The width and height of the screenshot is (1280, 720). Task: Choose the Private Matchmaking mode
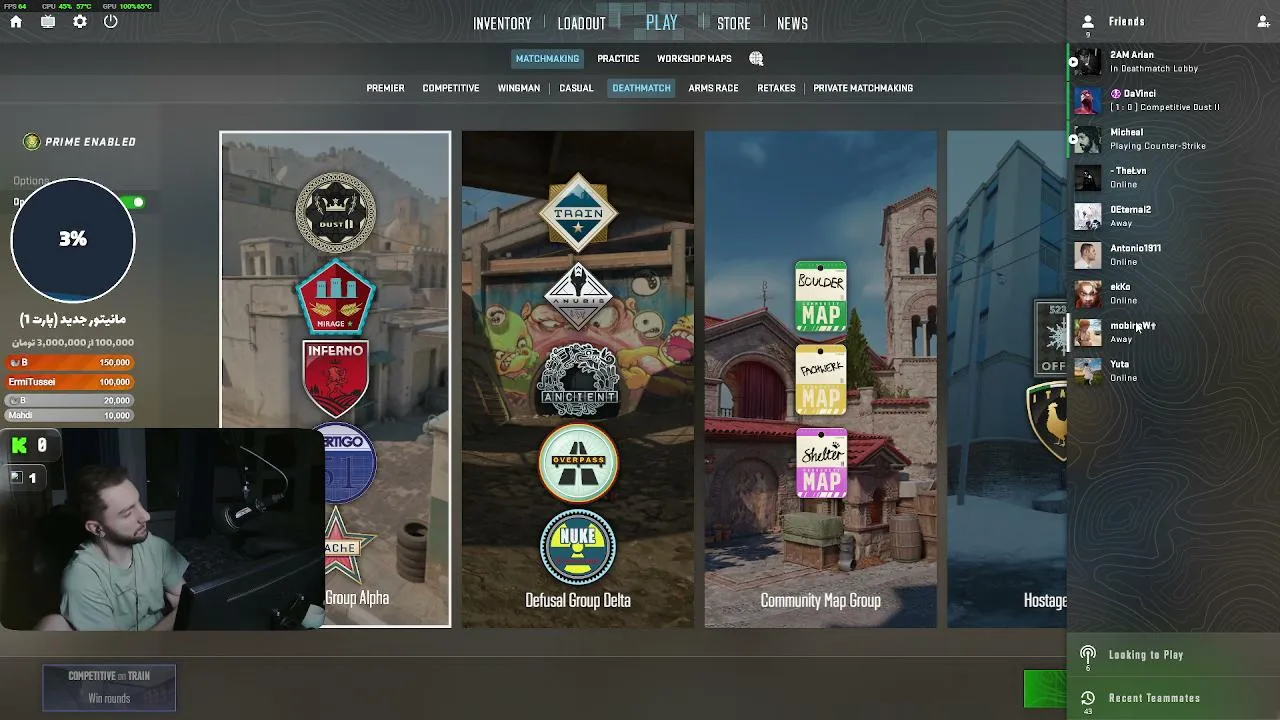(x=863, y=88)
